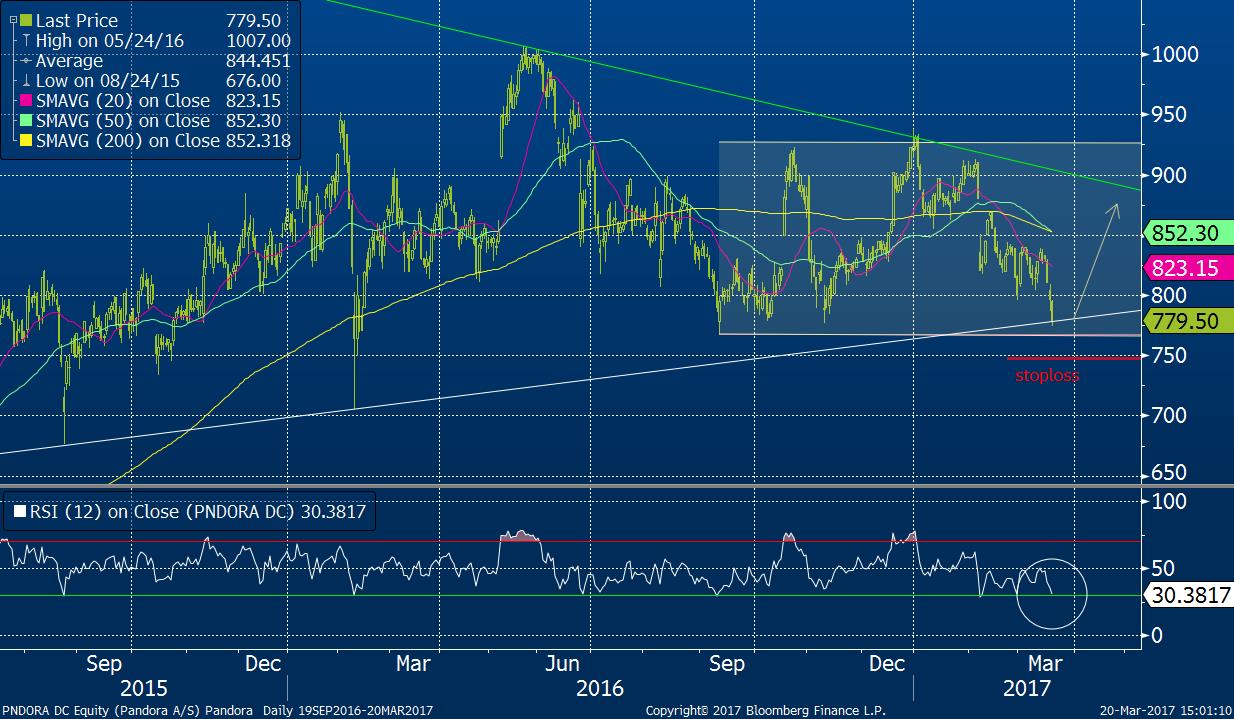Click the Last Price legend color swatch
Viewport: 1234px width, 719px height.
coord(25,21)
